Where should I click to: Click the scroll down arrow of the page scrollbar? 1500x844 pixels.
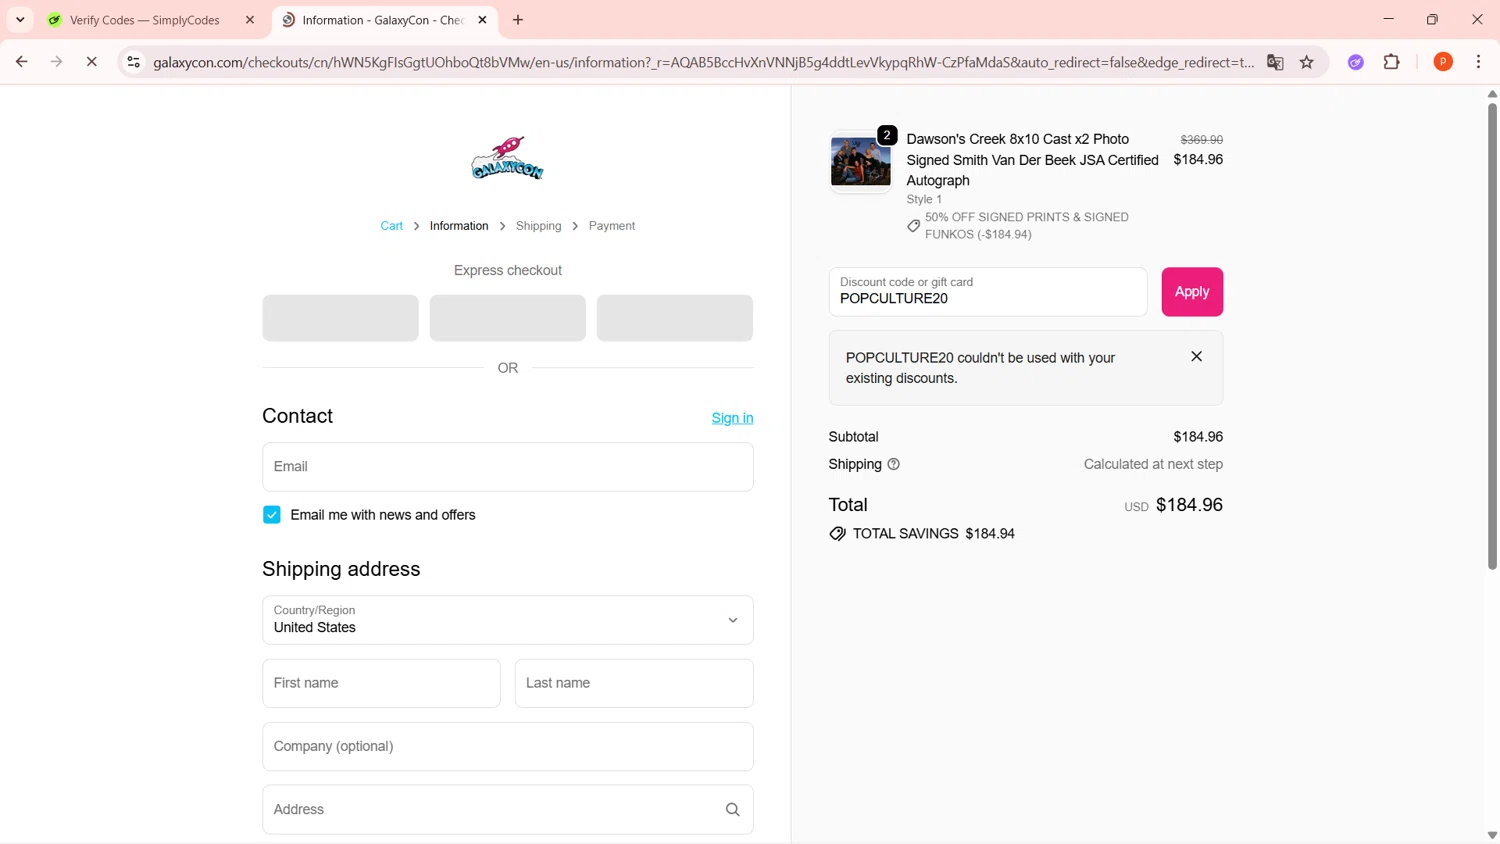pos(1492,835)
